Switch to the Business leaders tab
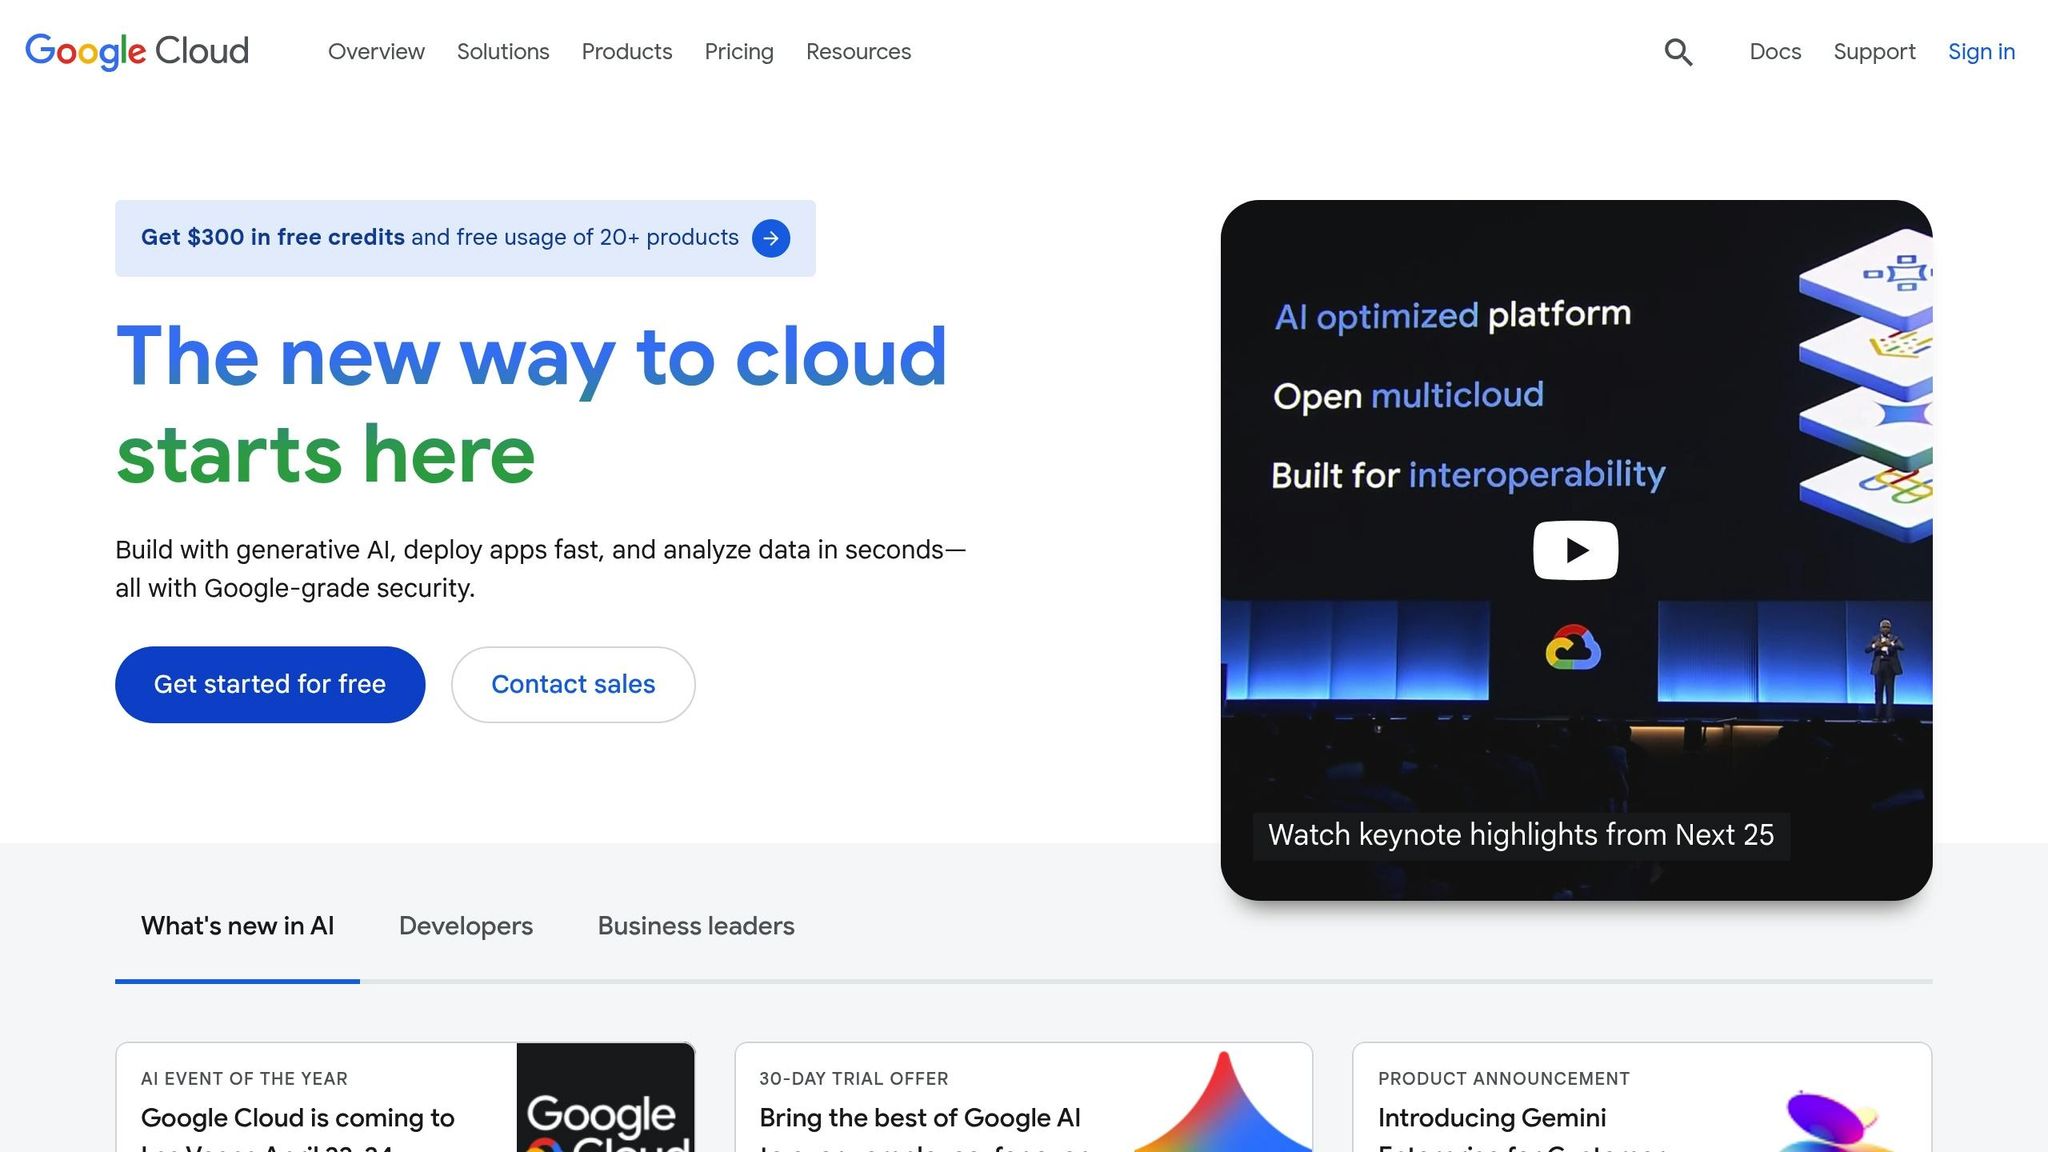2048x1152 pixels. click(x=695, y=926)
